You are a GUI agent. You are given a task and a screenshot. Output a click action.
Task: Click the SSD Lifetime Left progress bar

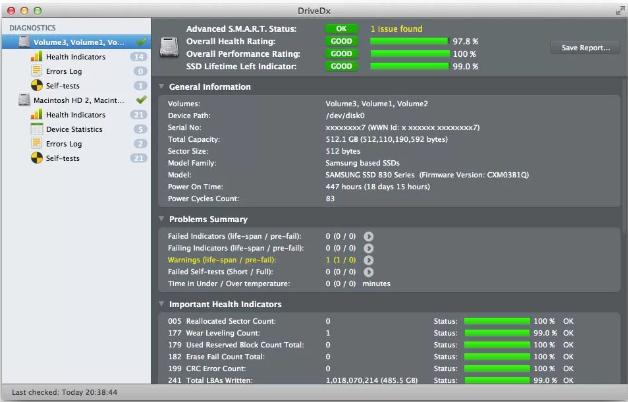(409, 66)
